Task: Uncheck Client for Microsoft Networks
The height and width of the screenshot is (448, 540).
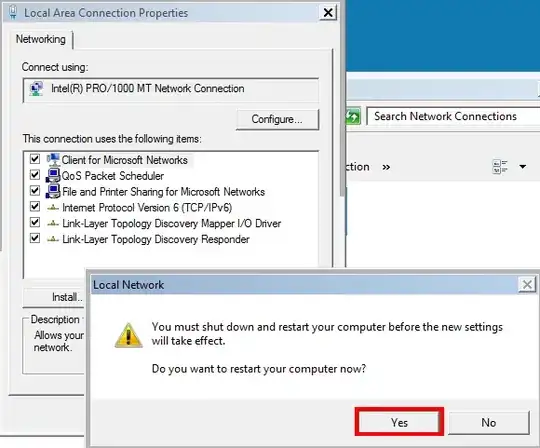Action: pos(35,159)
